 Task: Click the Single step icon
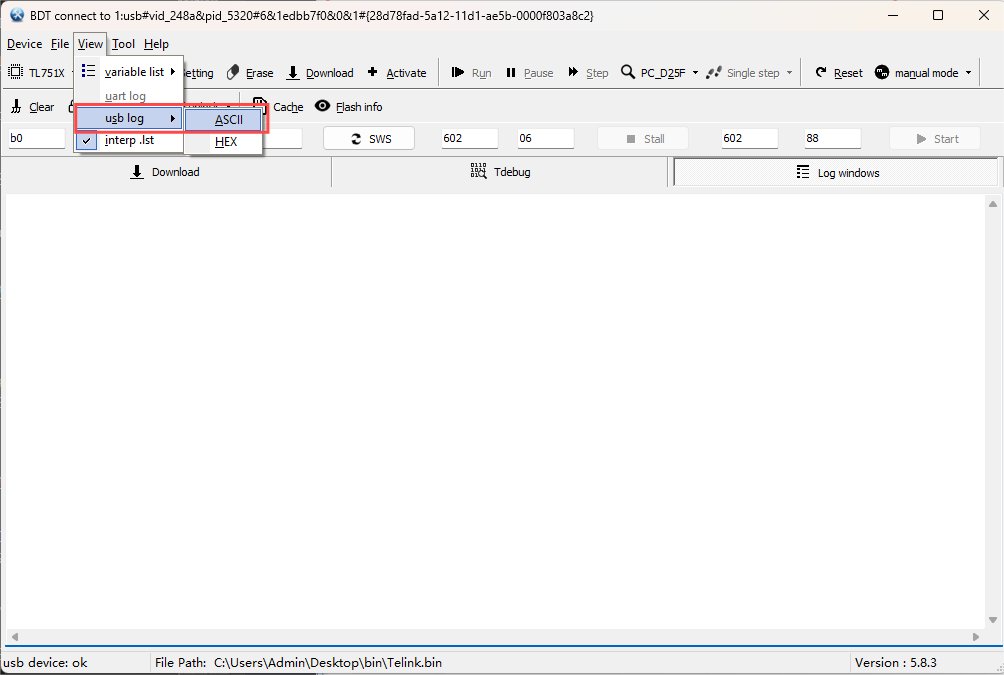click(713, 72)
